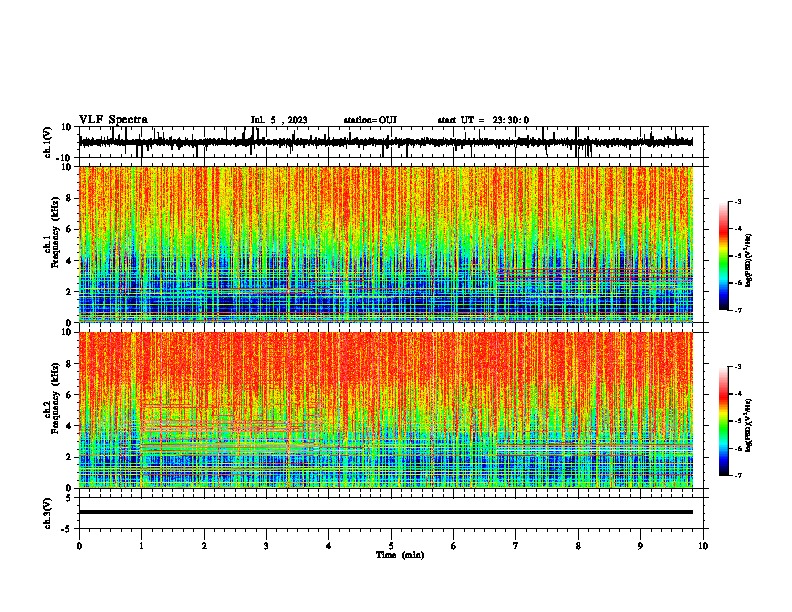
Task: Click time axis tick label "4"
Action: point(329,546)
